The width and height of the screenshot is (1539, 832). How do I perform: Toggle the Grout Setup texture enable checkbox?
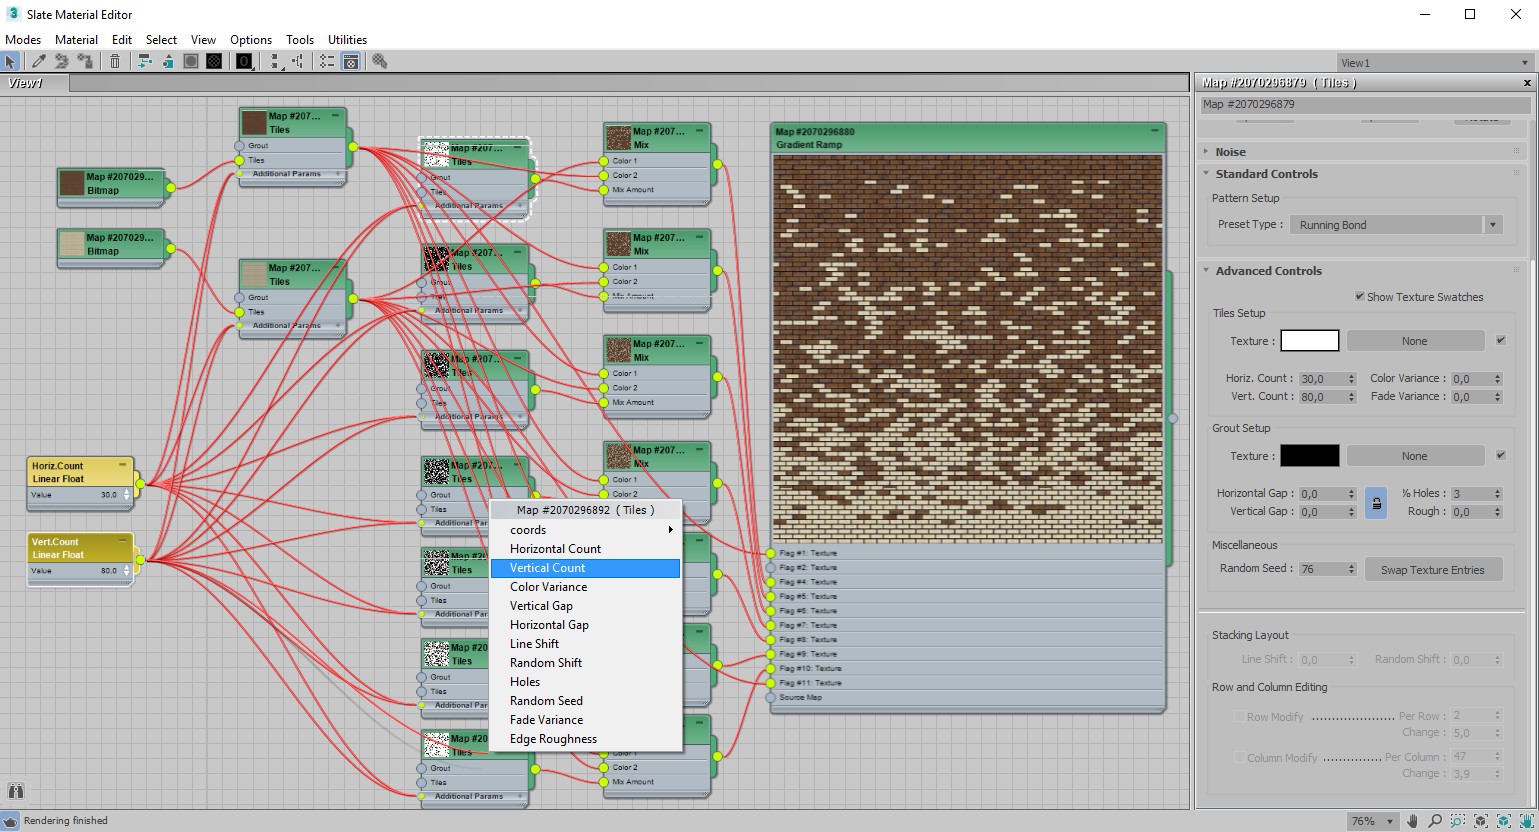(x=1500, y=455)
